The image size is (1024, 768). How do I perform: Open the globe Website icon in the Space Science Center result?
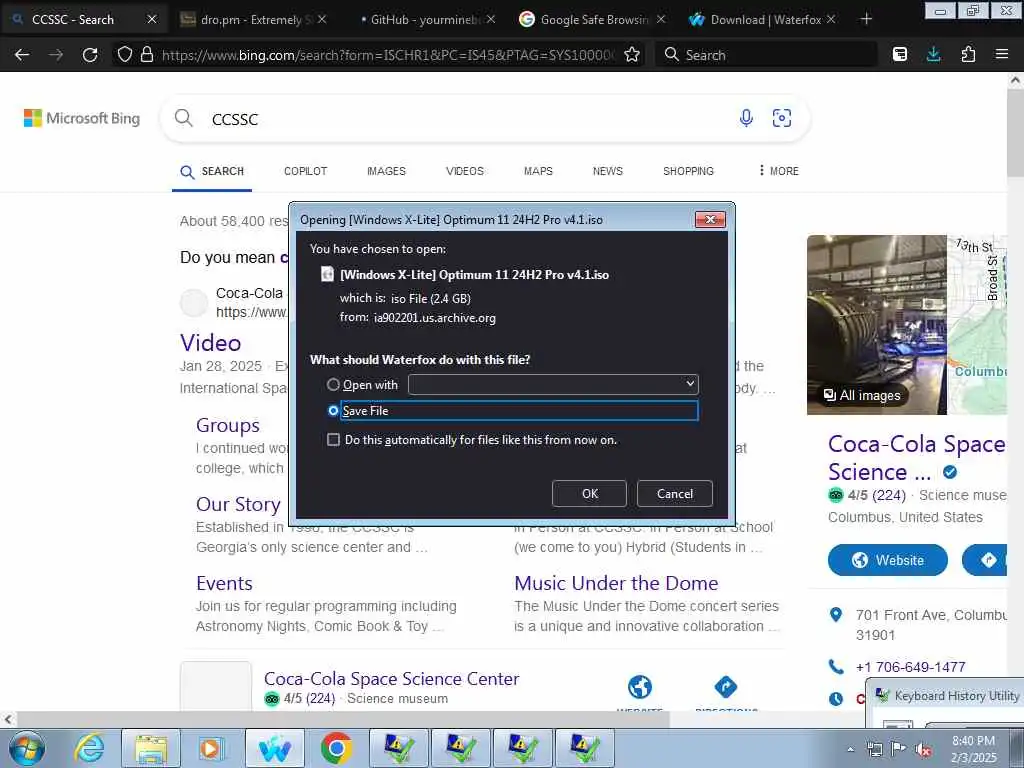click(640, 687)
